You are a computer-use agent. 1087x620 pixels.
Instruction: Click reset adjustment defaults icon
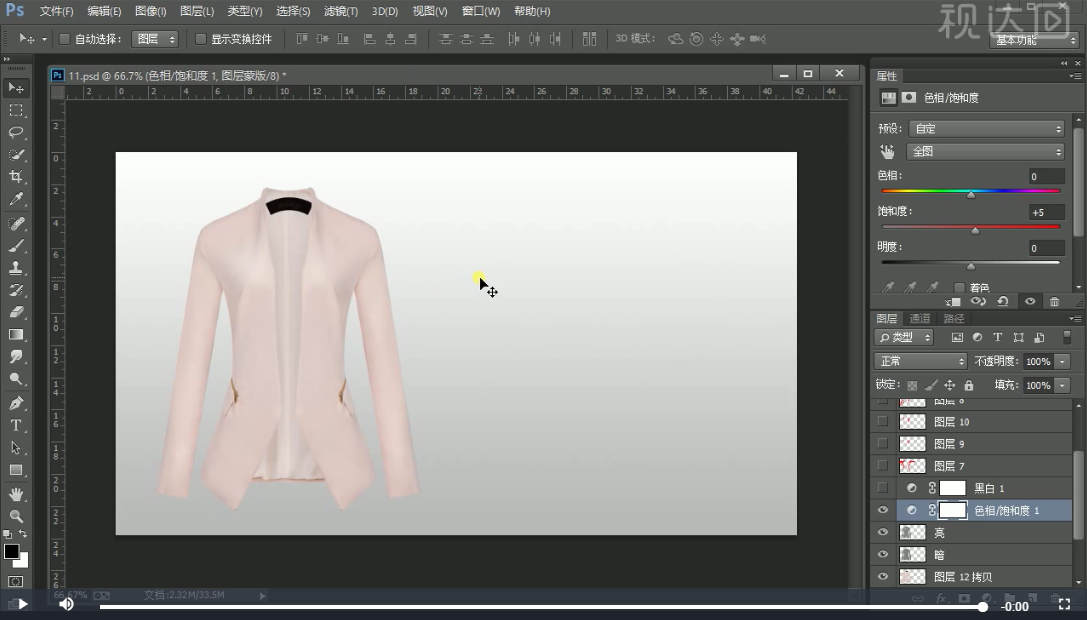tap(1003, 301)
